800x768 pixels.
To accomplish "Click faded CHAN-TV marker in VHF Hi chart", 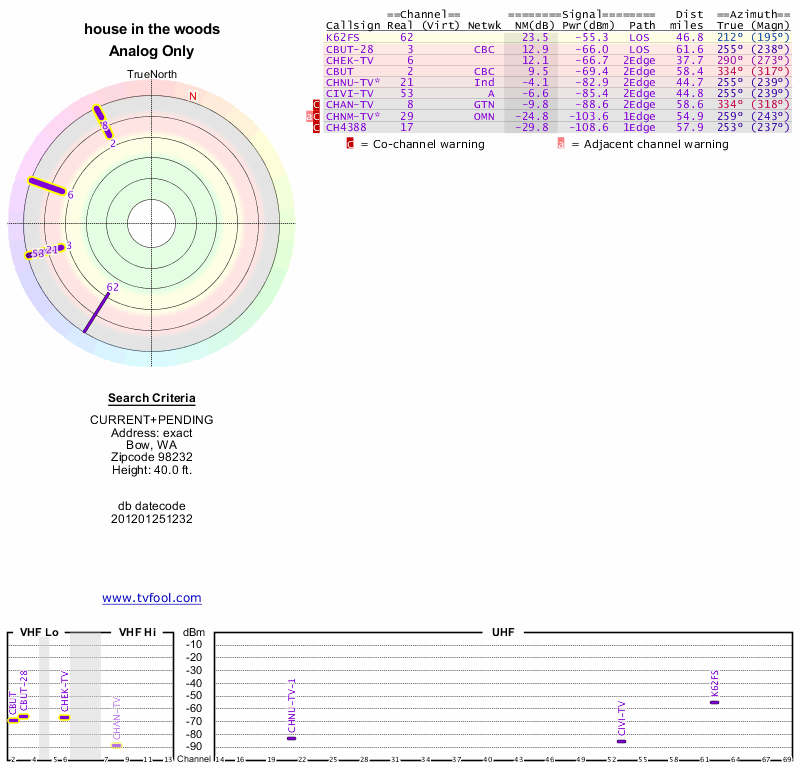I will click(x=116, y=745).
